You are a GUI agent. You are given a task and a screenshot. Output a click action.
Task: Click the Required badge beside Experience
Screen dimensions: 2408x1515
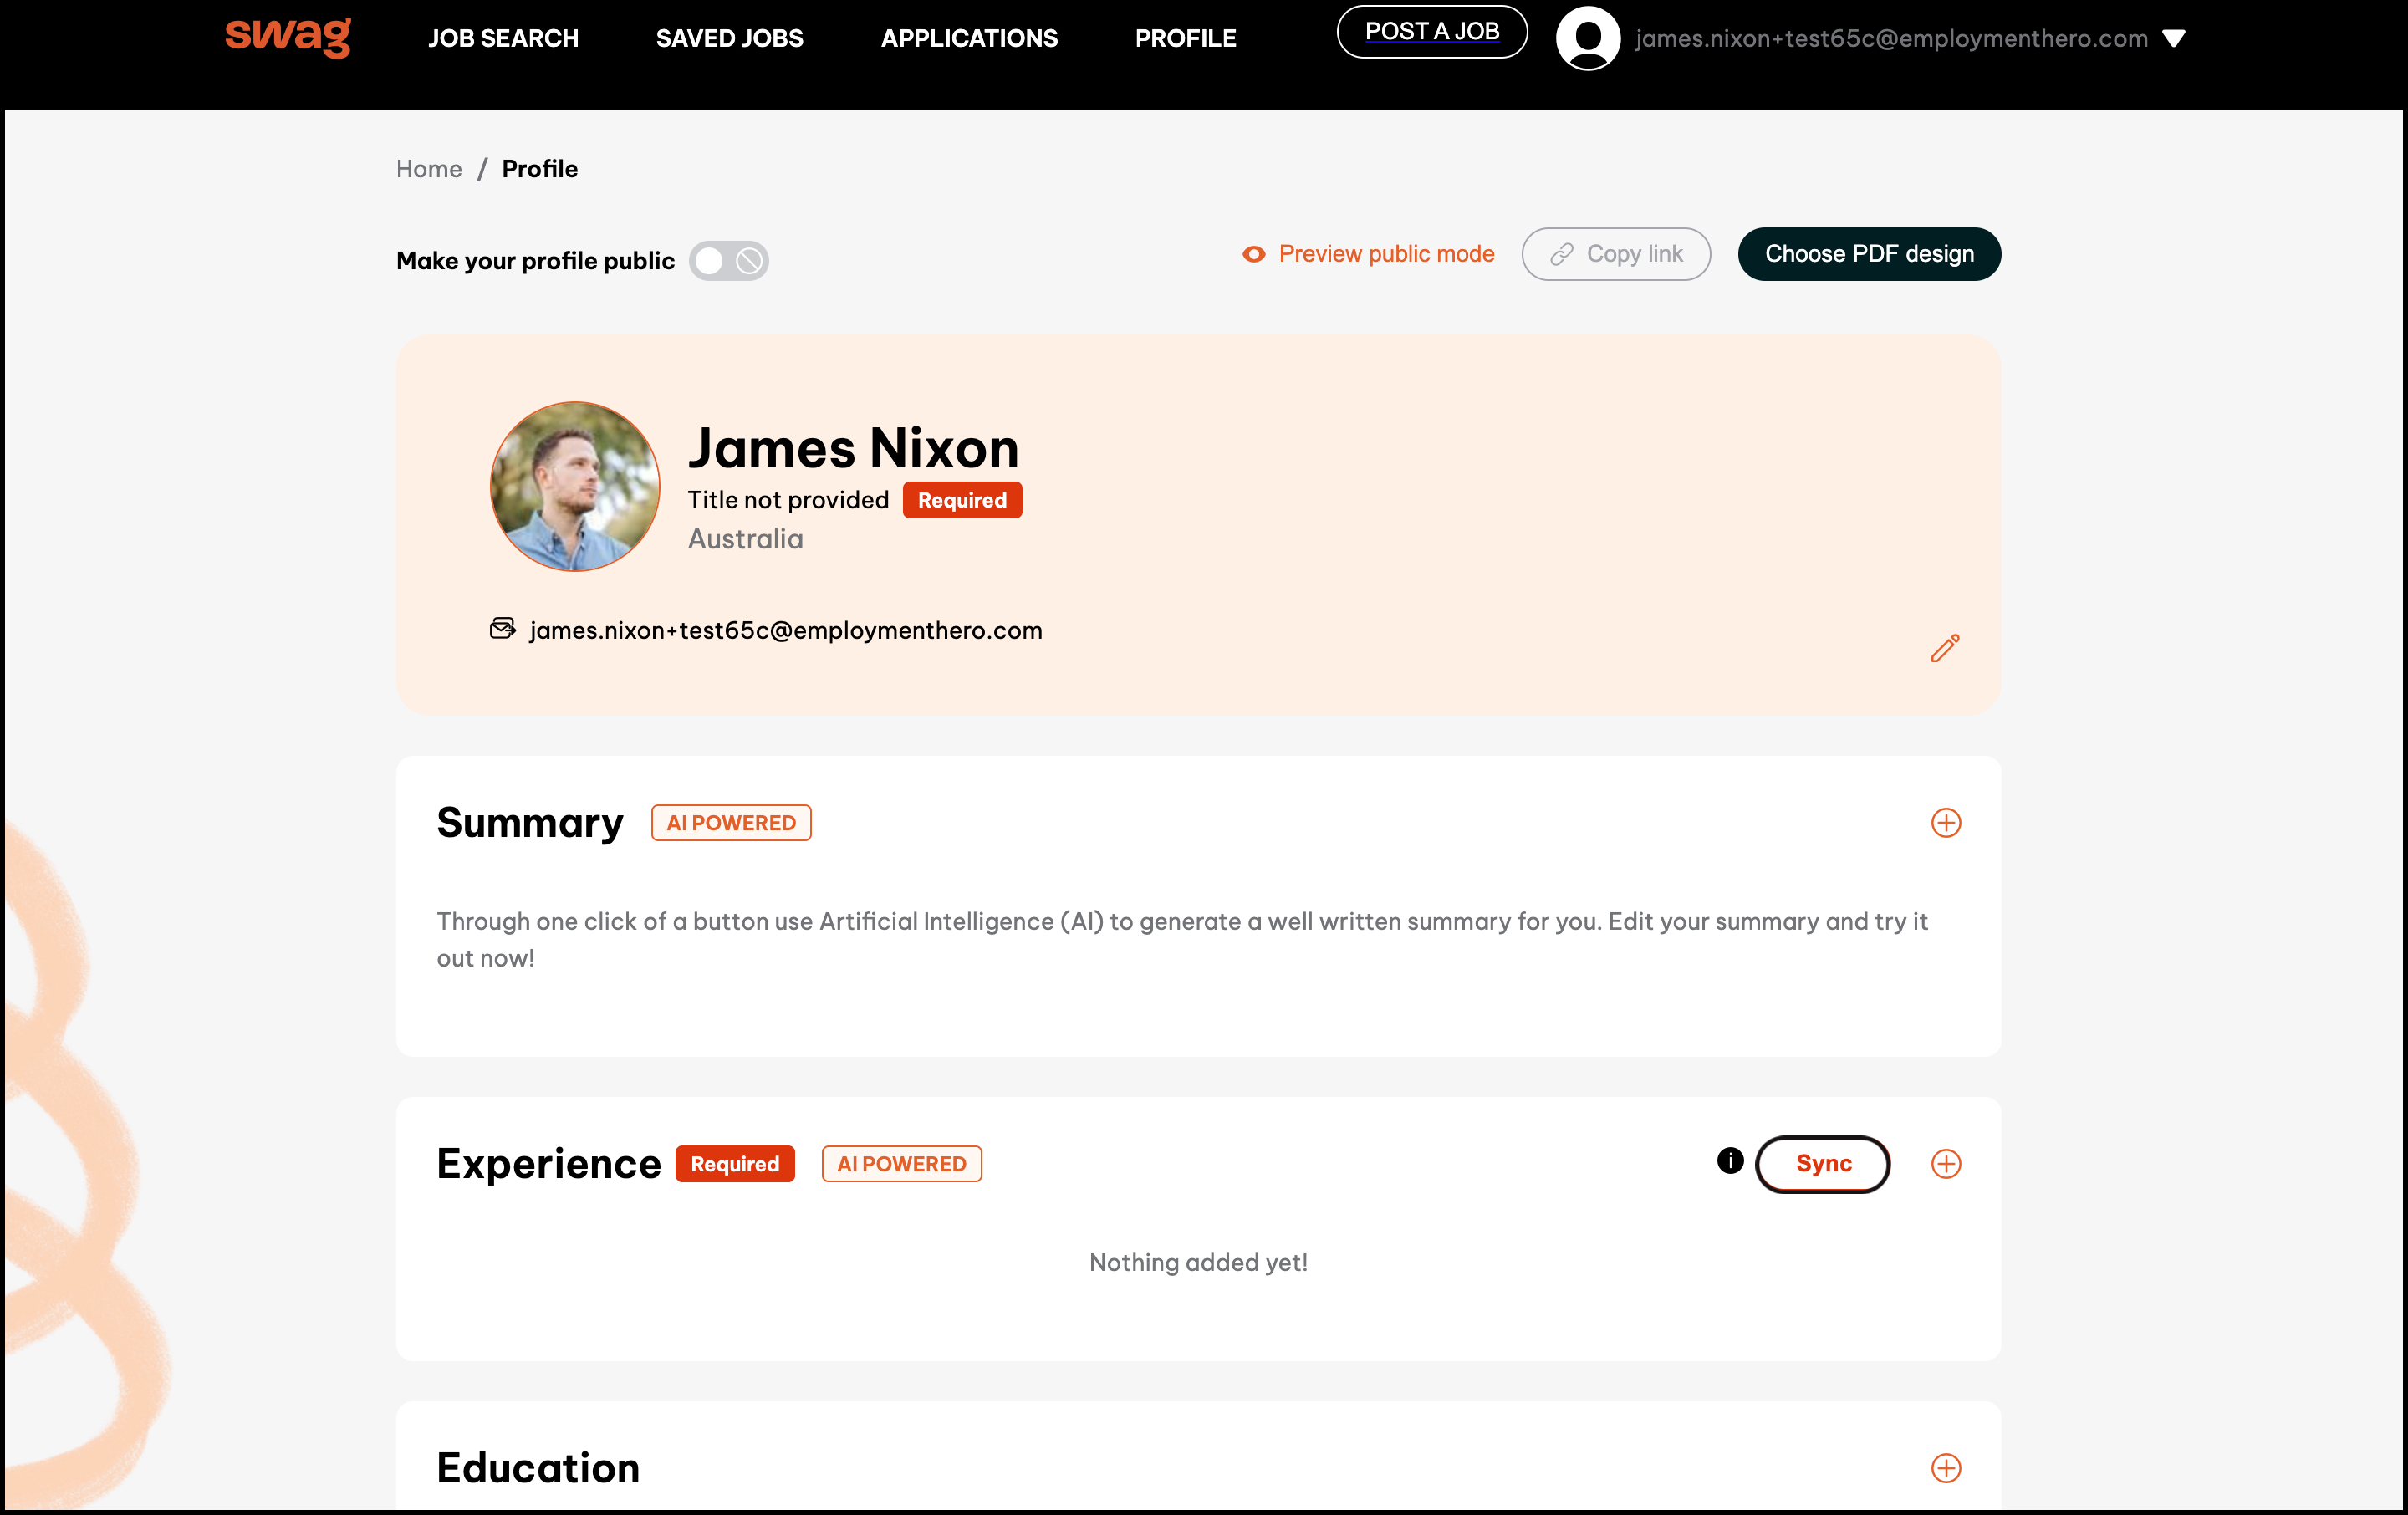(x=735, y=1164)
